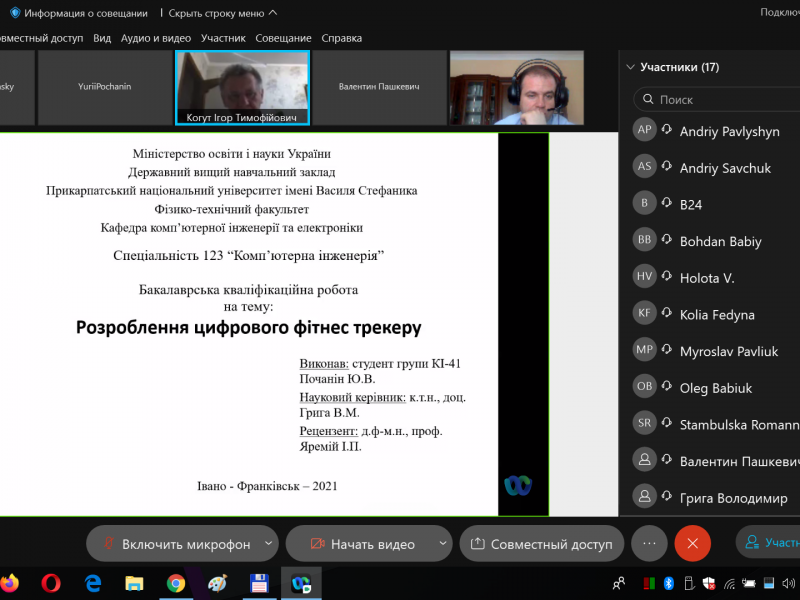Open Firefox from the taskbar
The height and width of the screenshot is (600, 800).
[10, 582]
